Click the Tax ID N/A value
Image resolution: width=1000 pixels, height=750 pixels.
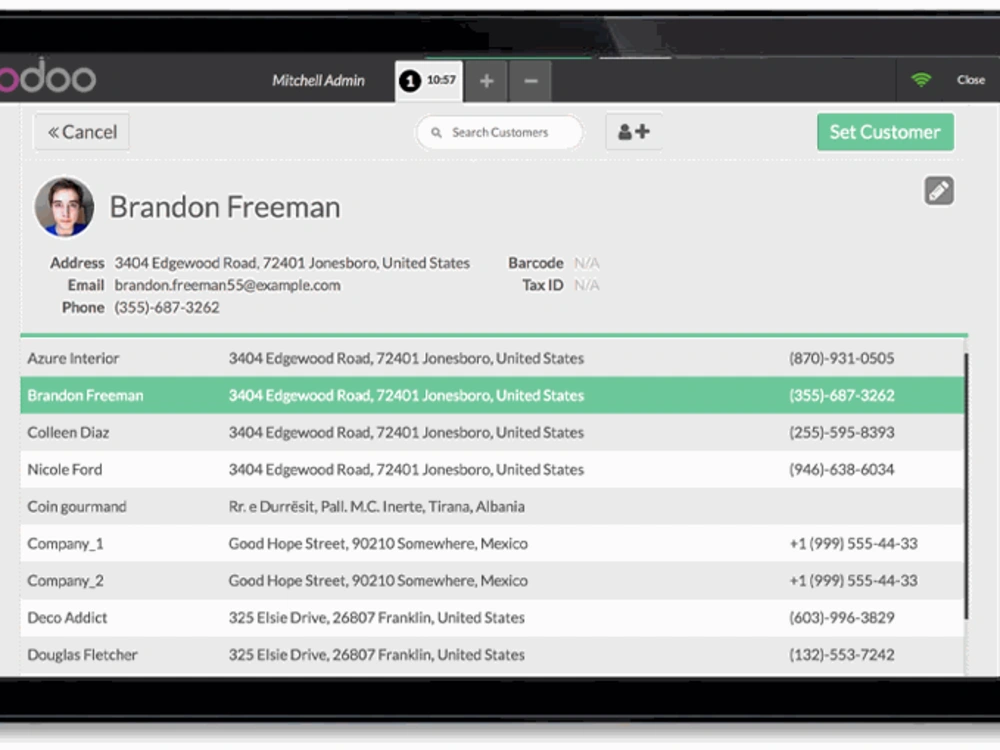coord(586,285)
